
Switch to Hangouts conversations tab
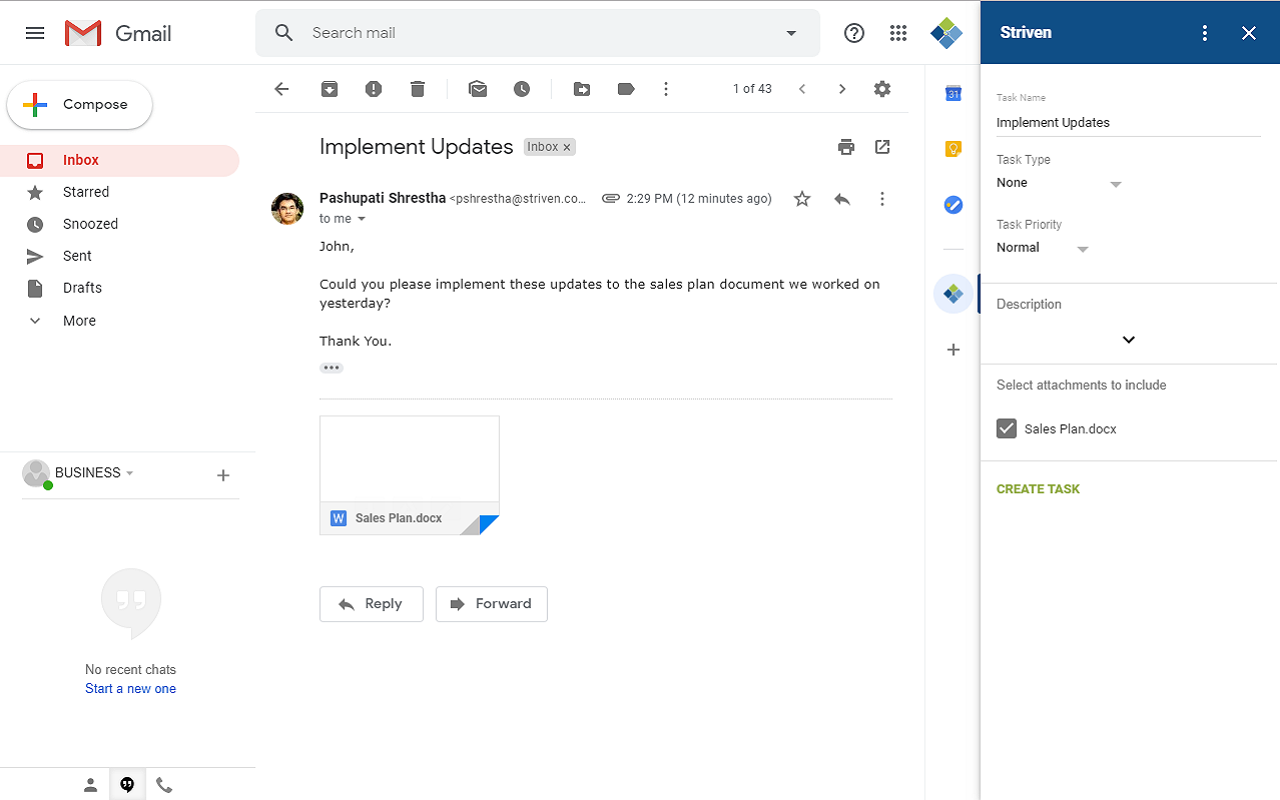pyautogui.click(x=127, y=785)
